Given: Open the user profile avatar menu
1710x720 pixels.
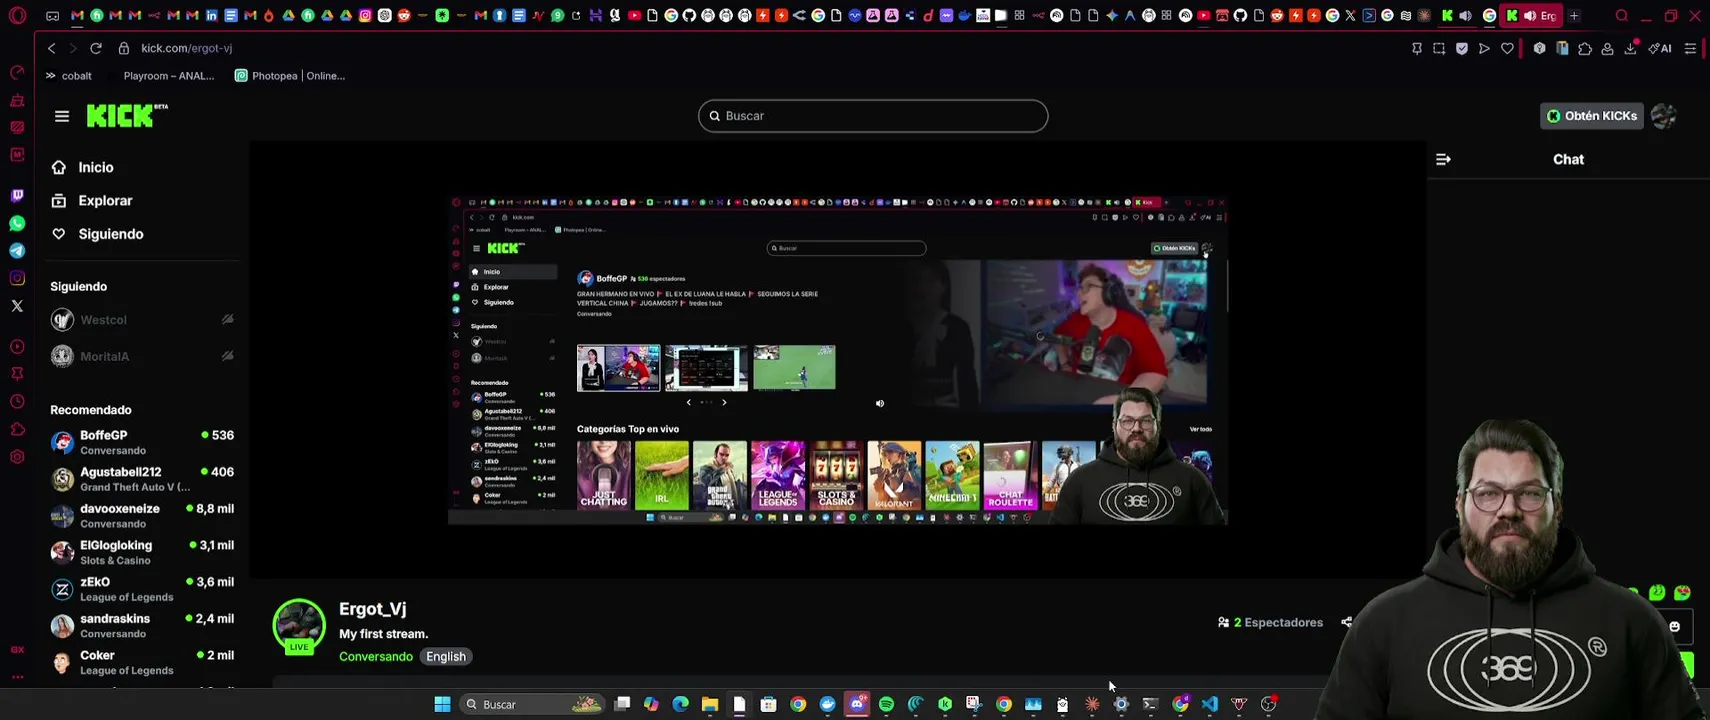Looking at the screenshot, I should (x=1664, y=116).
